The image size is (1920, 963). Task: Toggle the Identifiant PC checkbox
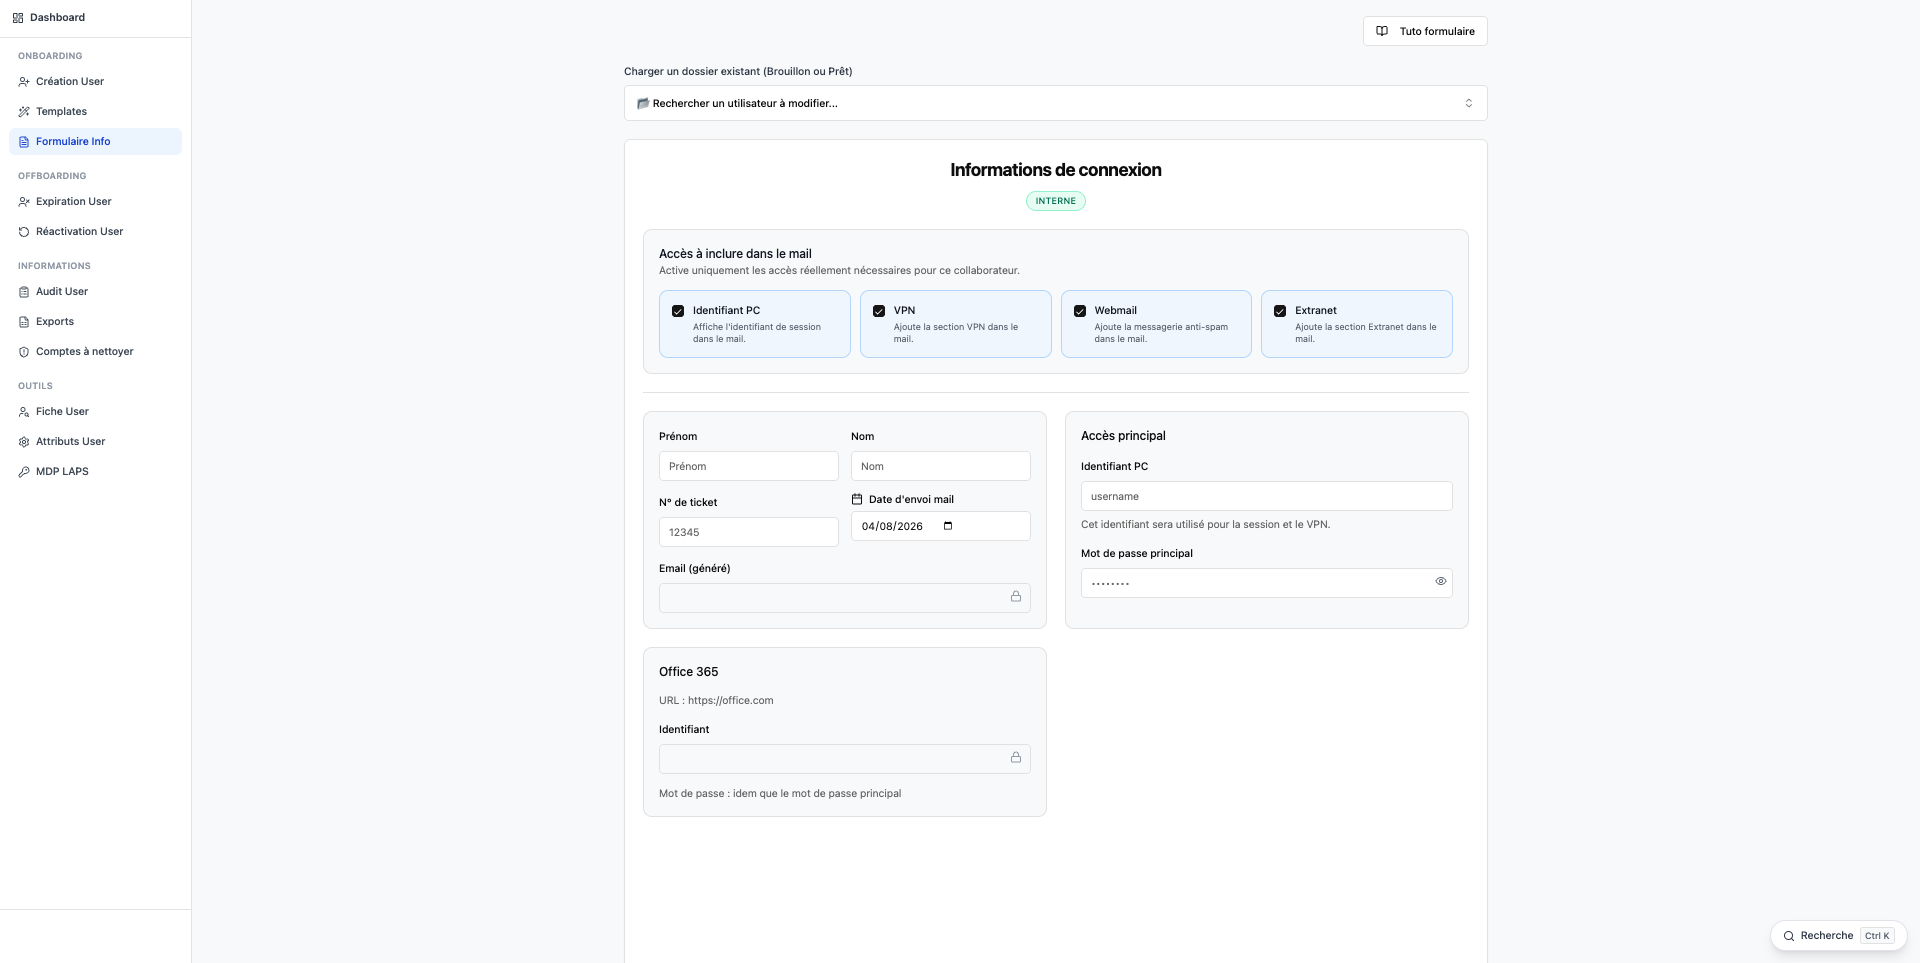tap(678, 311)
